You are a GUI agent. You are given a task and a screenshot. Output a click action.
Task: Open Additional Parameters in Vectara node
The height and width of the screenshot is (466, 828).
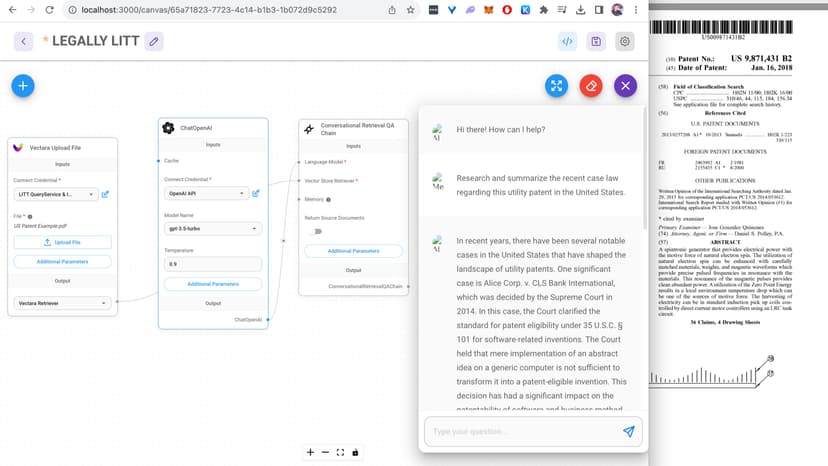[x=62, y=262]
